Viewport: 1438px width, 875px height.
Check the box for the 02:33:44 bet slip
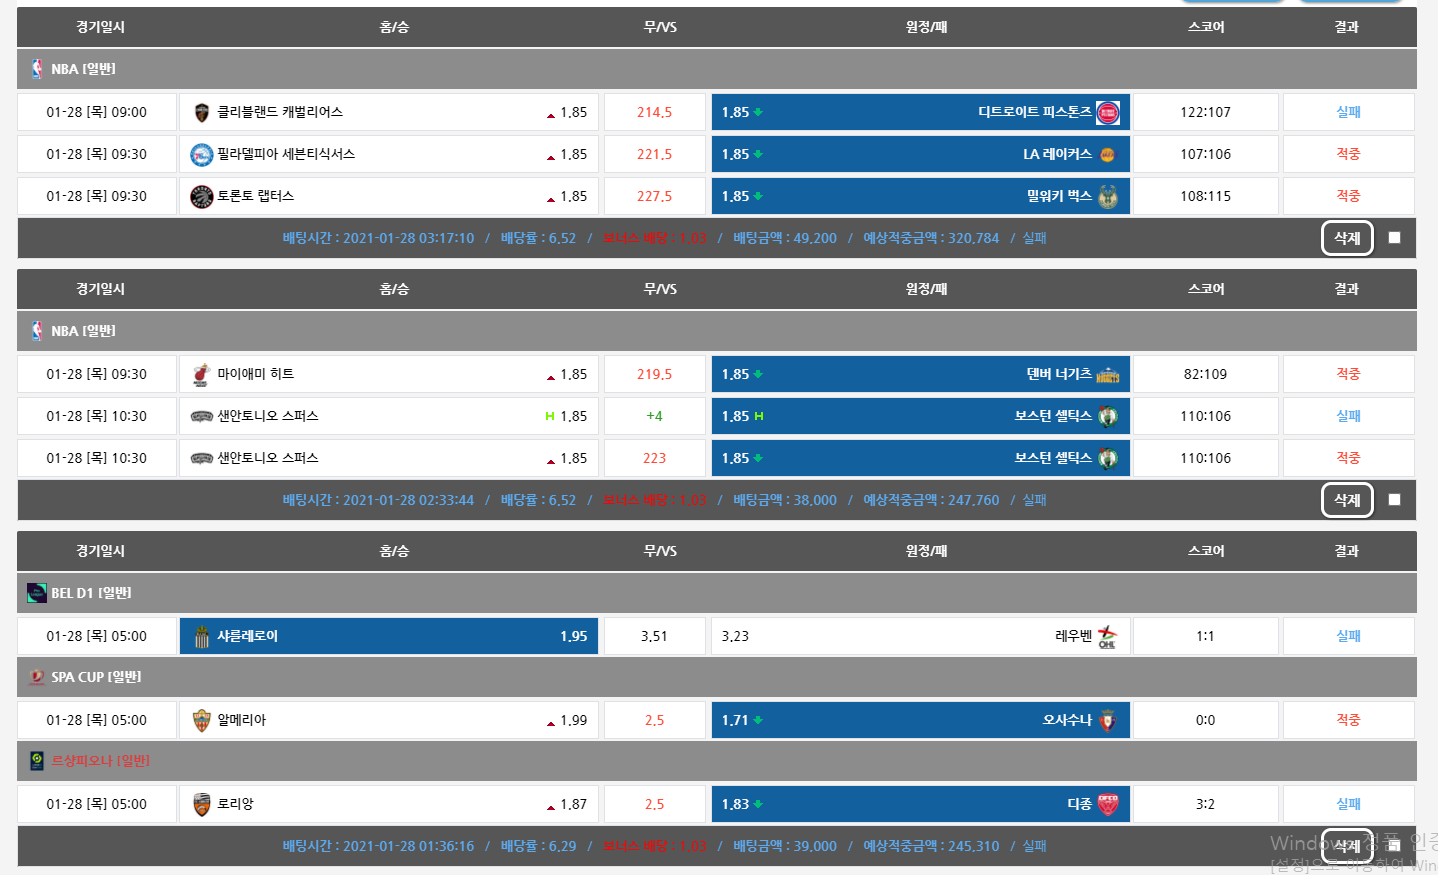click(1394, 500)
